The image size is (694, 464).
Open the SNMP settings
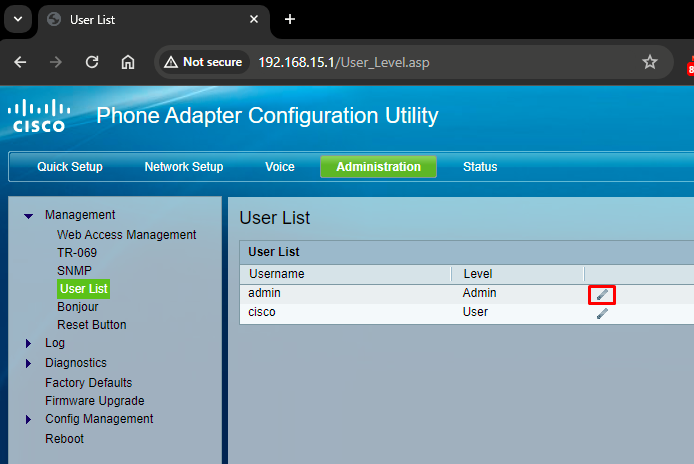pyautogui.click(x=74, y=271)
